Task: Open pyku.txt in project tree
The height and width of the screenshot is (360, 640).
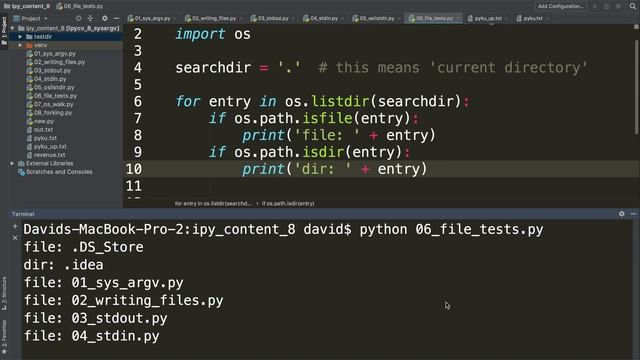Action: (45, 138)
